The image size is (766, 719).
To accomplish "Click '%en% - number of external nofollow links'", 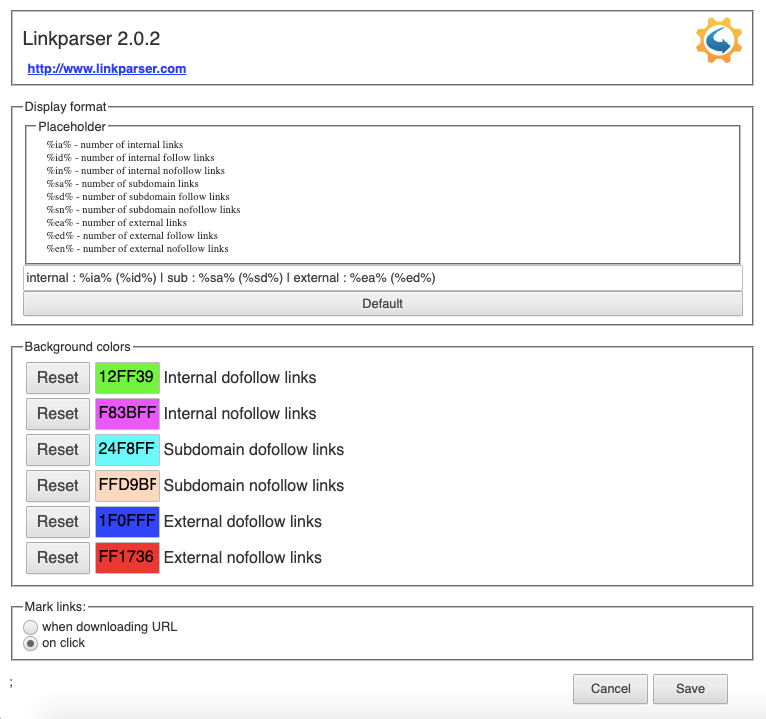I will (137, 249).
